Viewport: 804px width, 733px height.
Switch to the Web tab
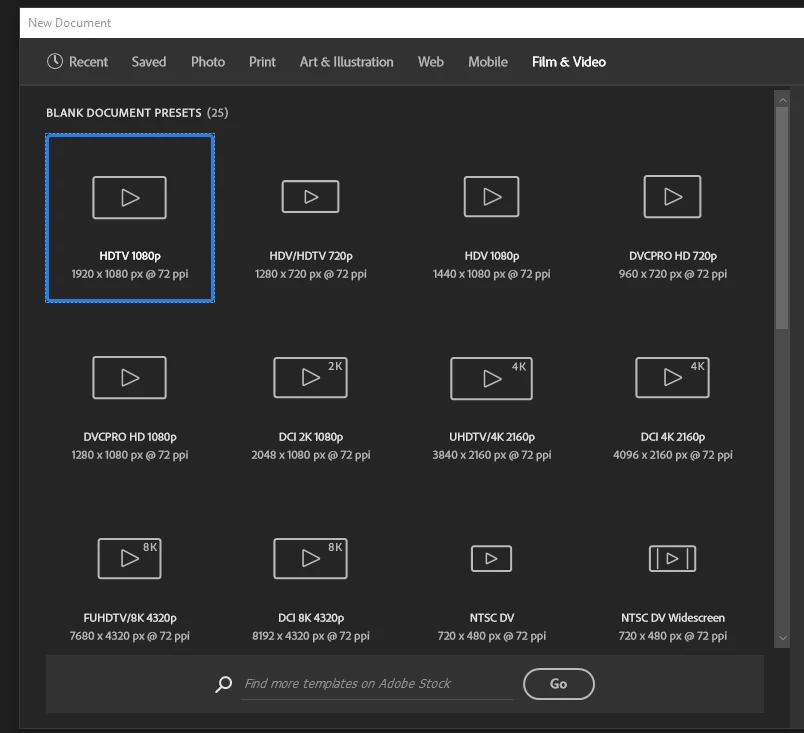431,62
